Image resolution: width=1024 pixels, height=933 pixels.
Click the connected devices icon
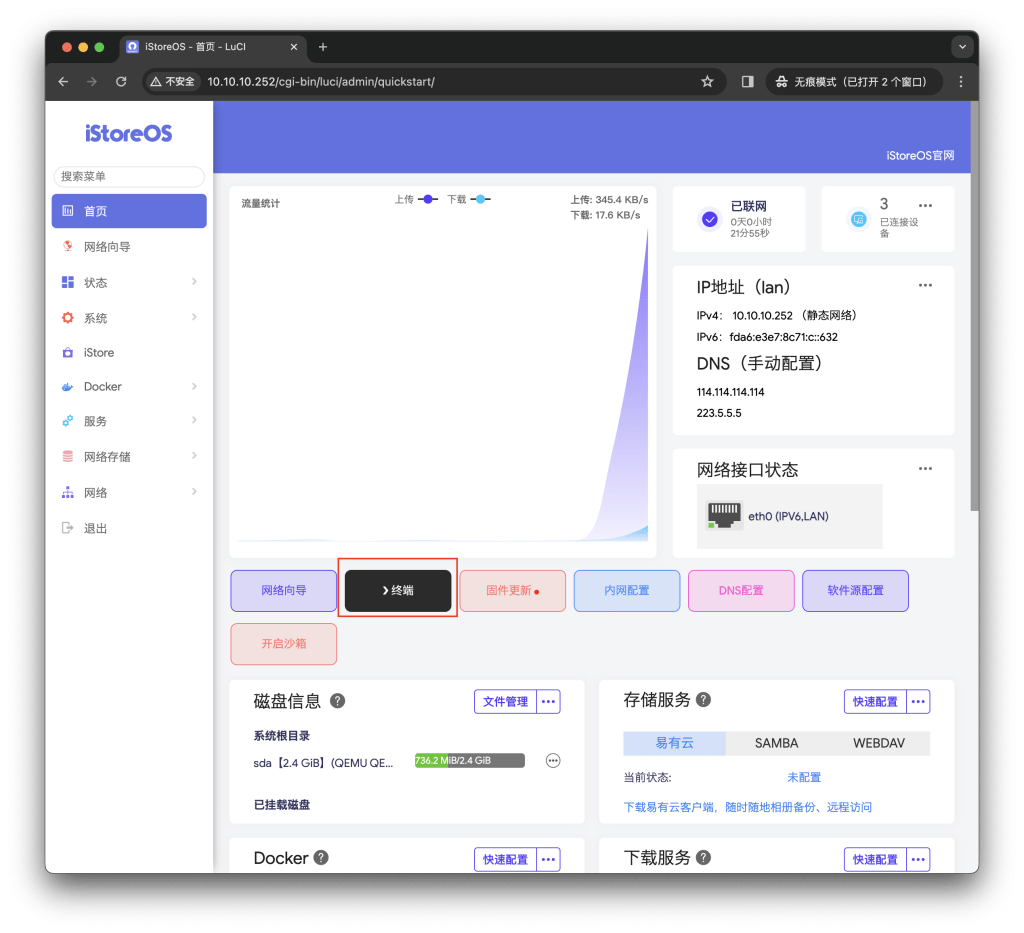tap(858, 219)
